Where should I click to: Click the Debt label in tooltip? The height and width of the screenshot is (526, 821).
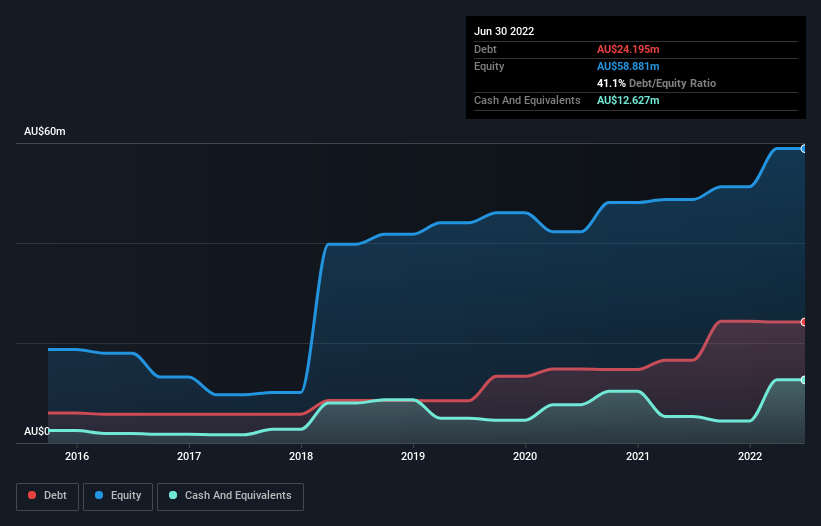click(485, 49)
